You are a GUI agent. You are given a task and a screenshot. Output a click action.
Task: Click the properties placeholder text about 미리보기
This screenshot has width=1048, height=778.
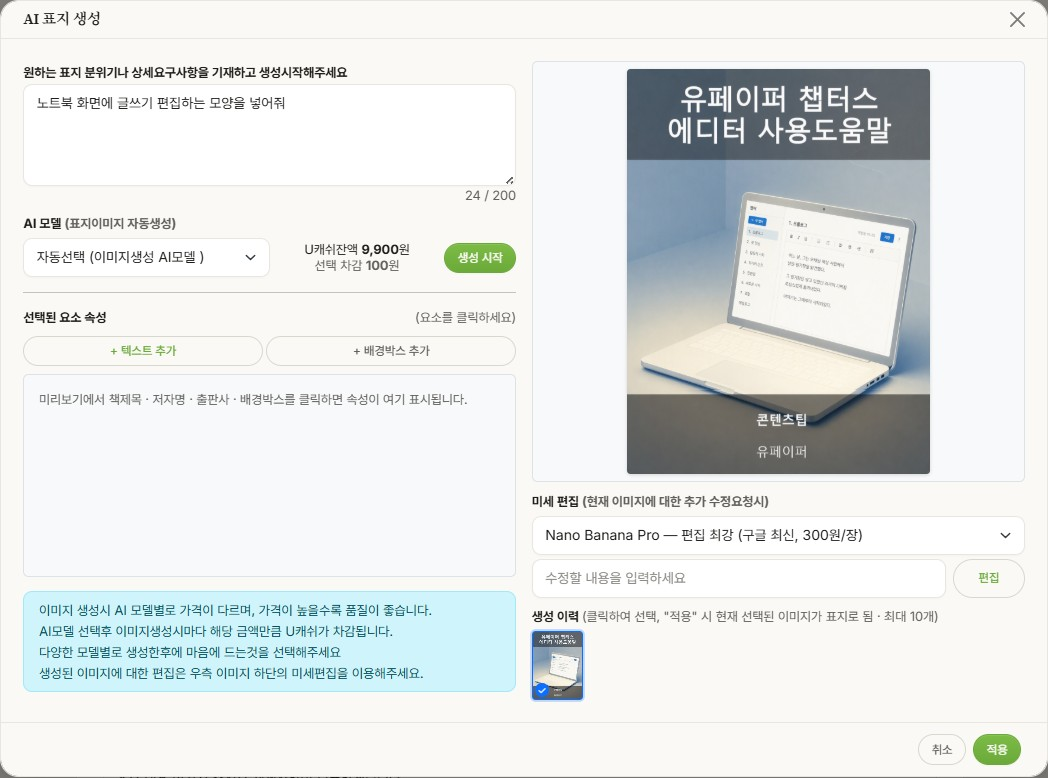tap(253, 400)
